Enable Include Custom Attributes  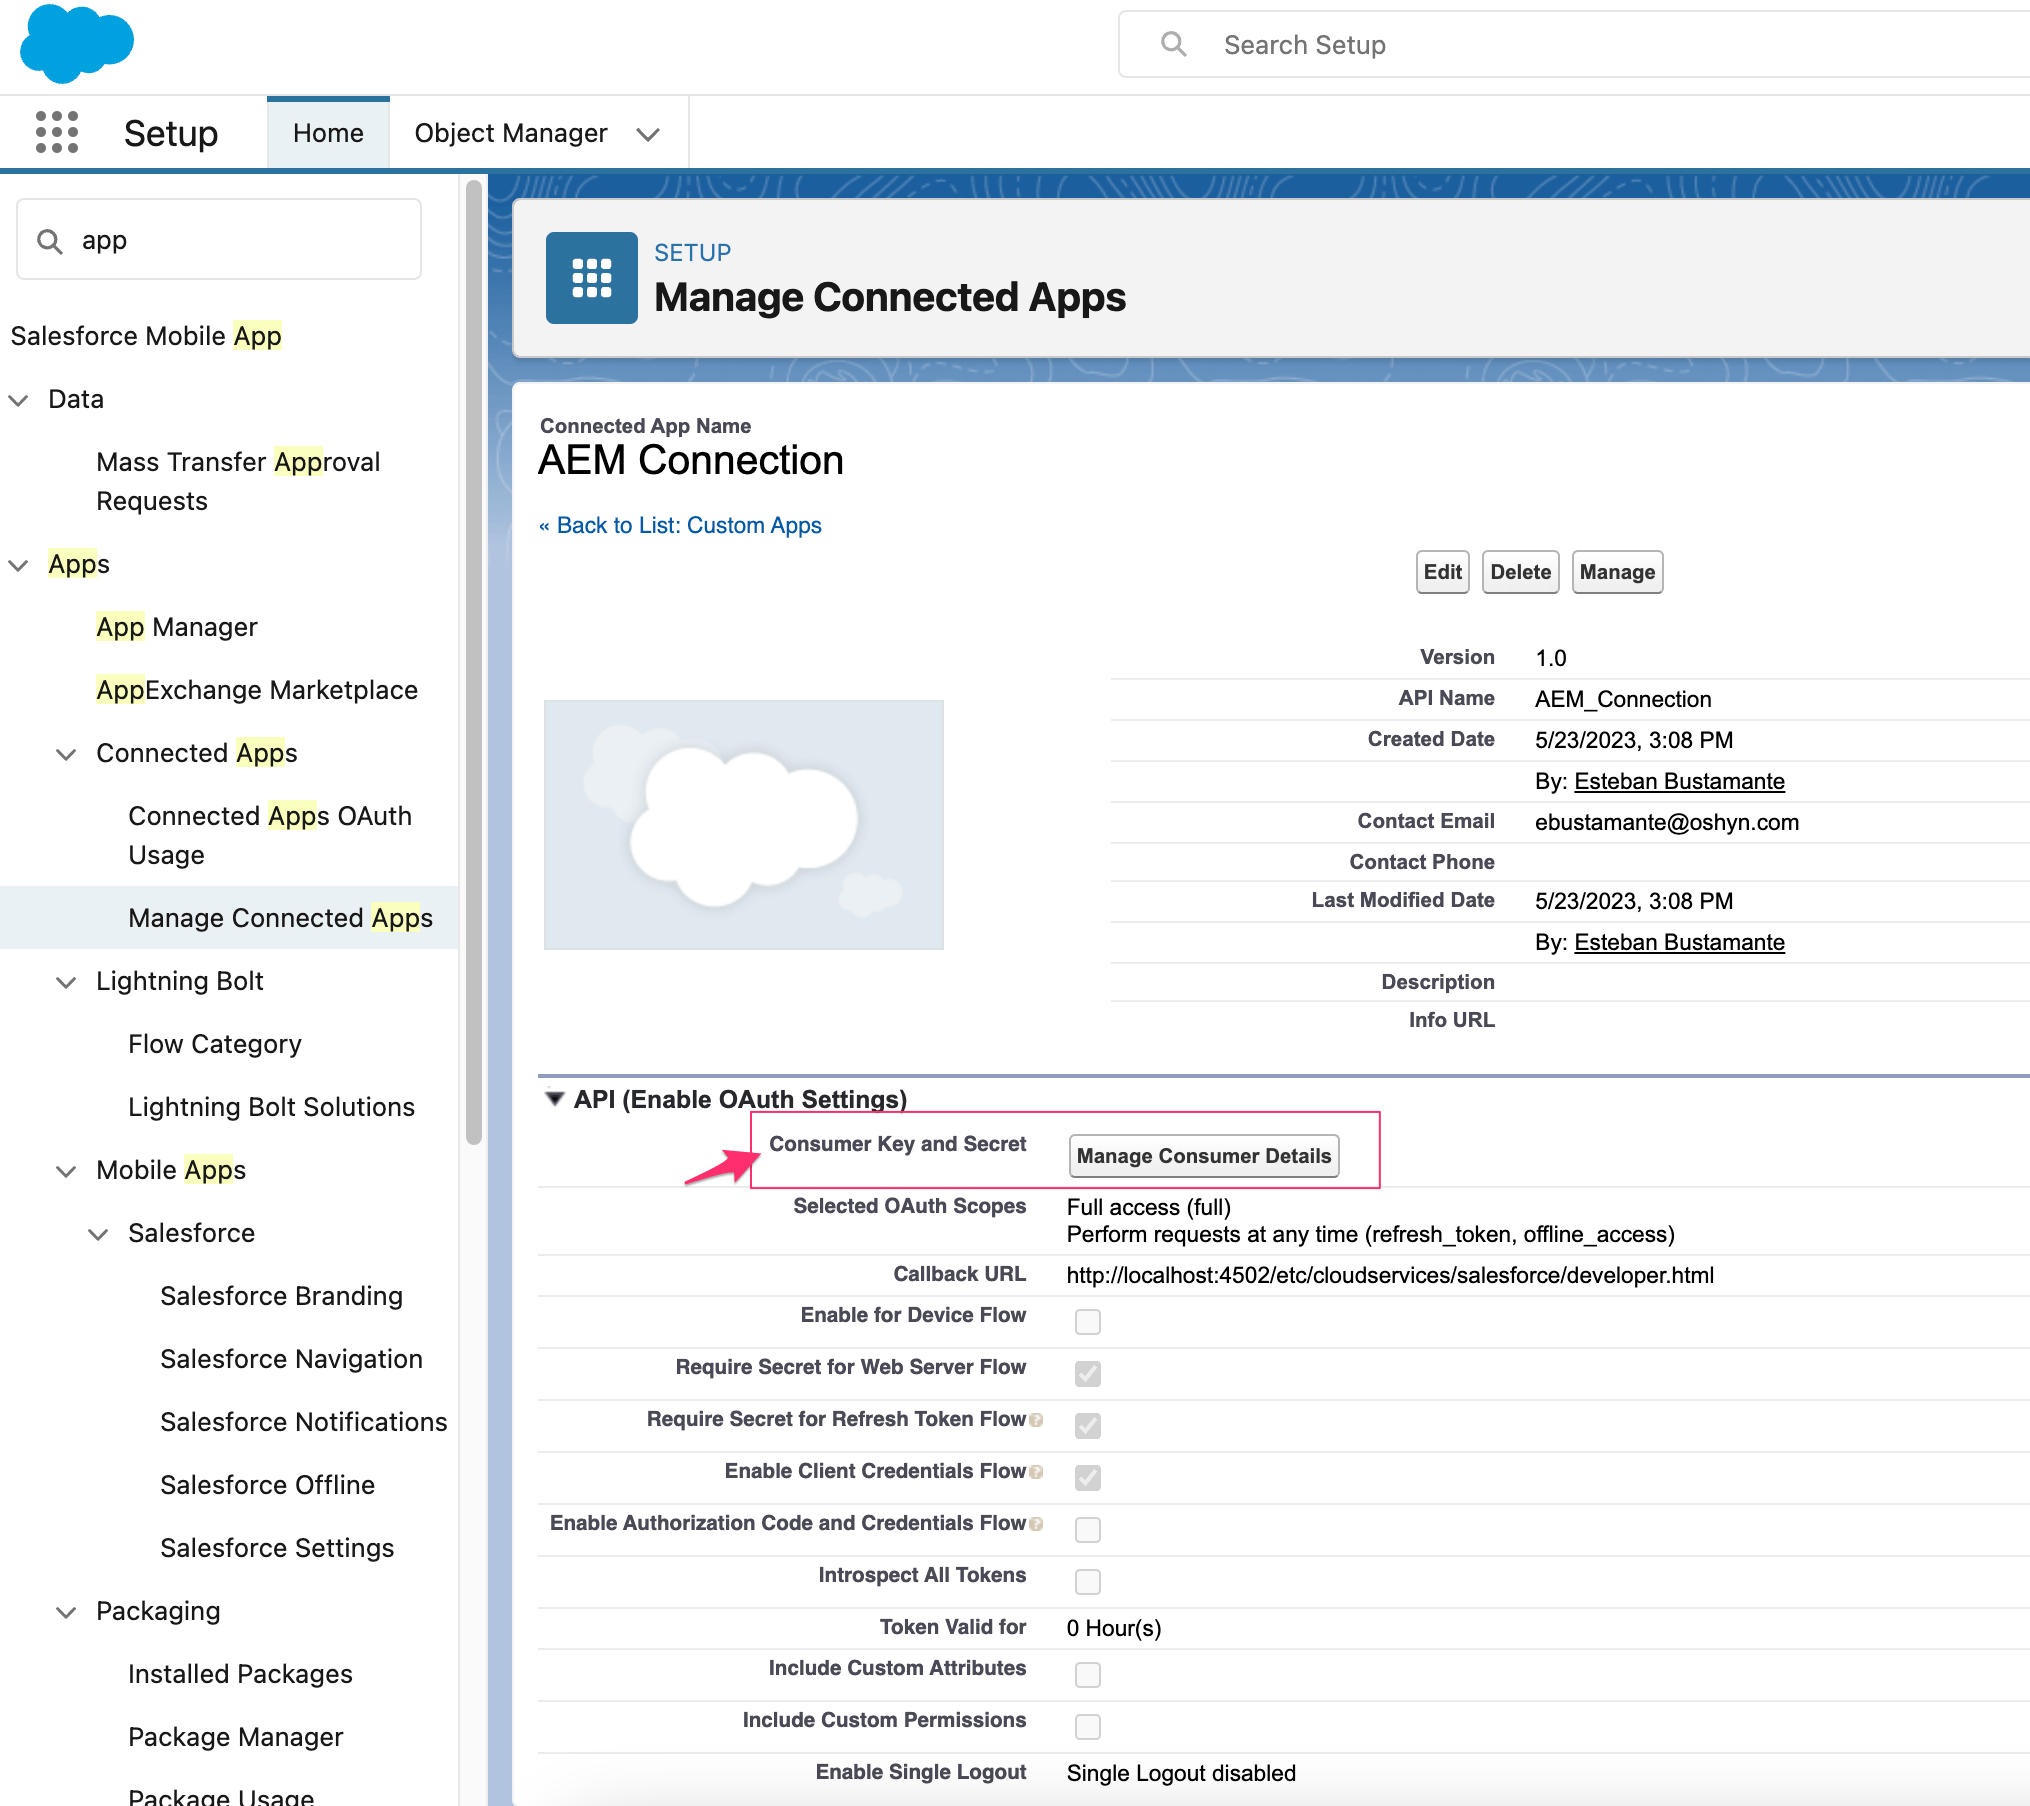click(1087, 1674)
